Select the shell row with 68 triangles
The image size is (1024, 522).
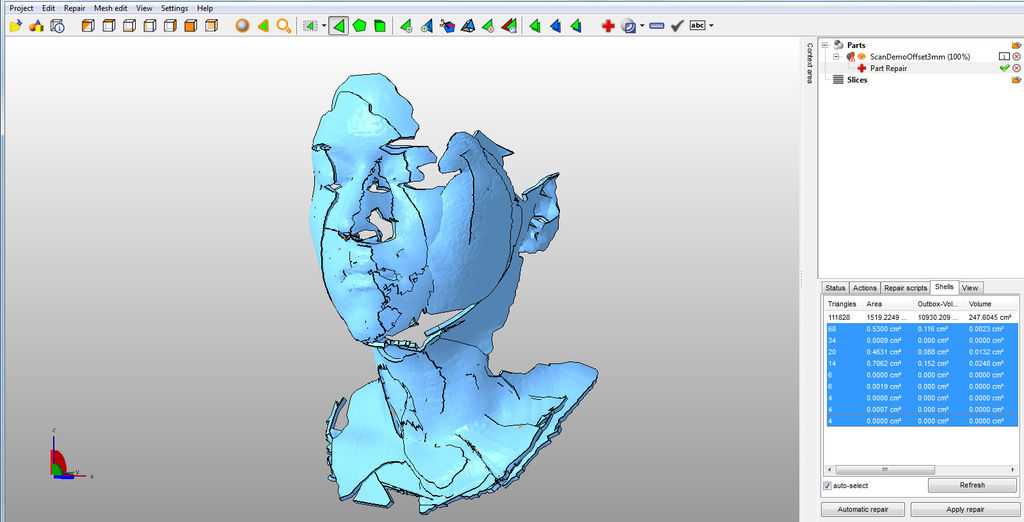(920, 328)
